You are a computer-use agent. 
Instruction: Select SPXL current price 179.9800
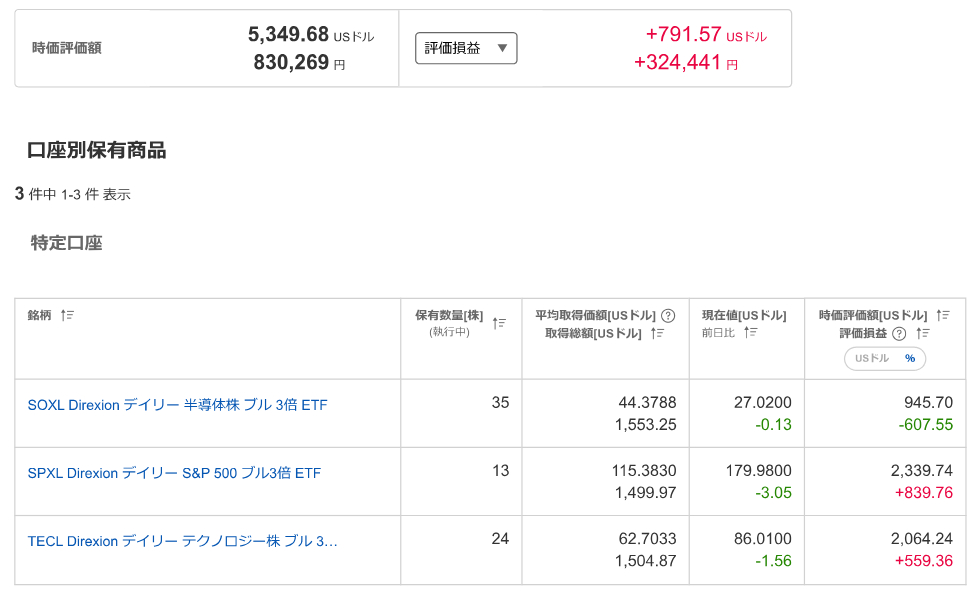click(758, 471)
